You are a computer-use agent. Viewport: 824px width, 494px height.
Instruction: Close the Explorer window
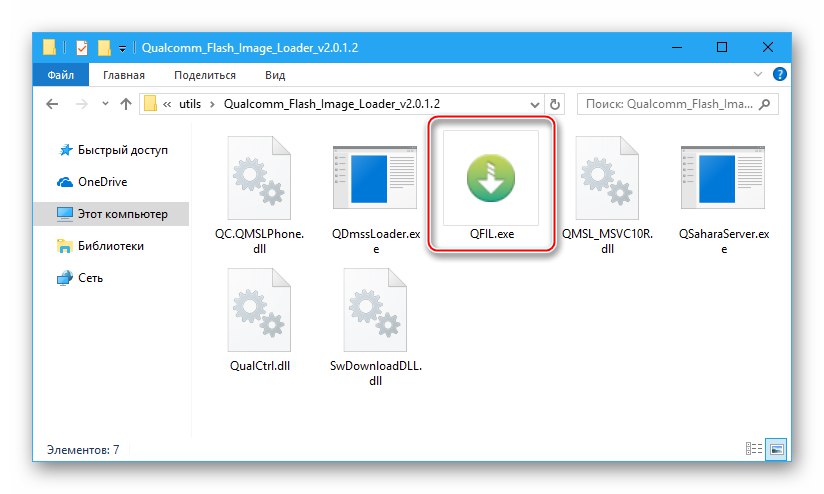pyautogui.click(x=767, y=47)
